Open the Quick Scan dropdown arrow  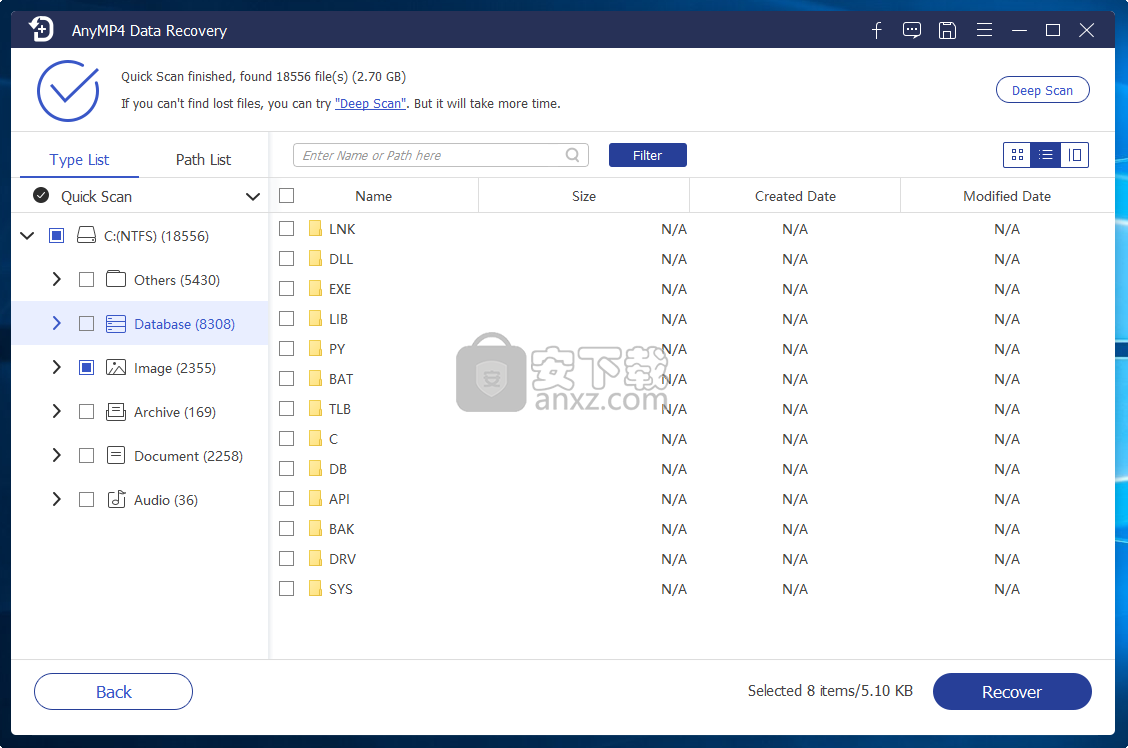[252, 197]
